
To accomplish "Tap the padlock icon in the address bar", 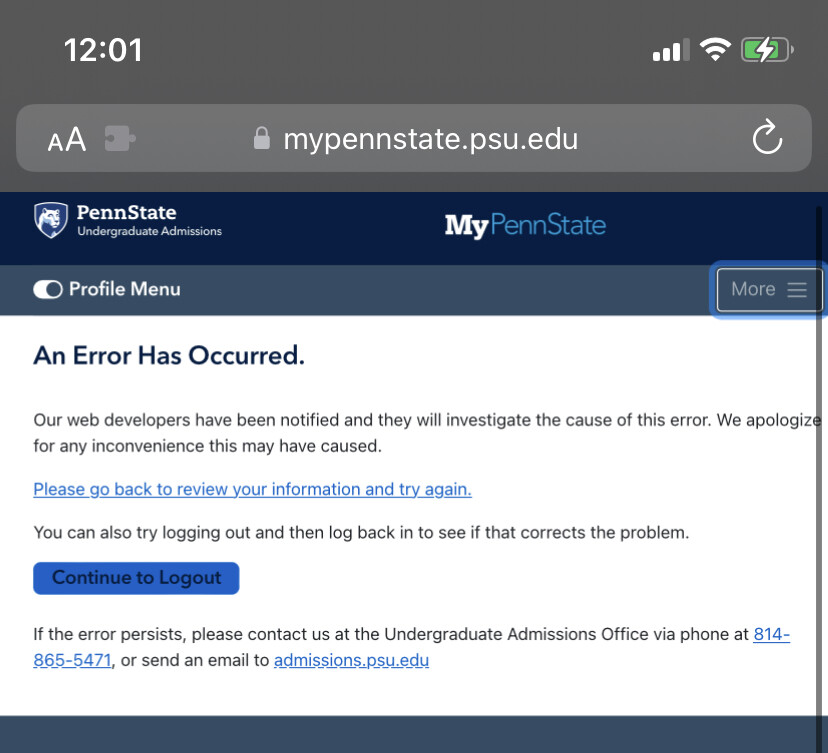I will coord(261,138).
